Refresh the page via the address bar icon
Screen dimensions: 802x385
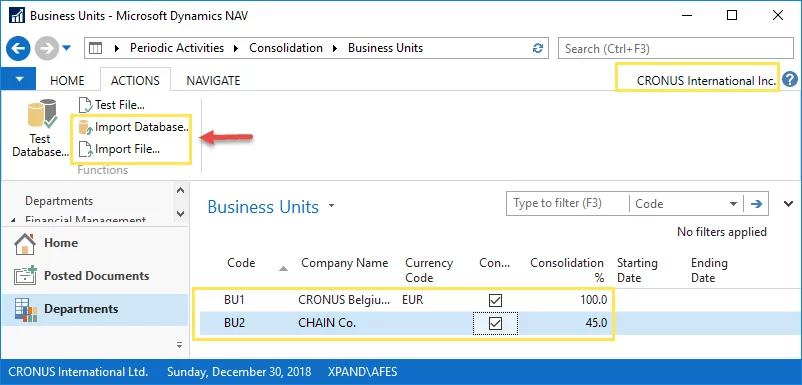(x=538, y=48)
